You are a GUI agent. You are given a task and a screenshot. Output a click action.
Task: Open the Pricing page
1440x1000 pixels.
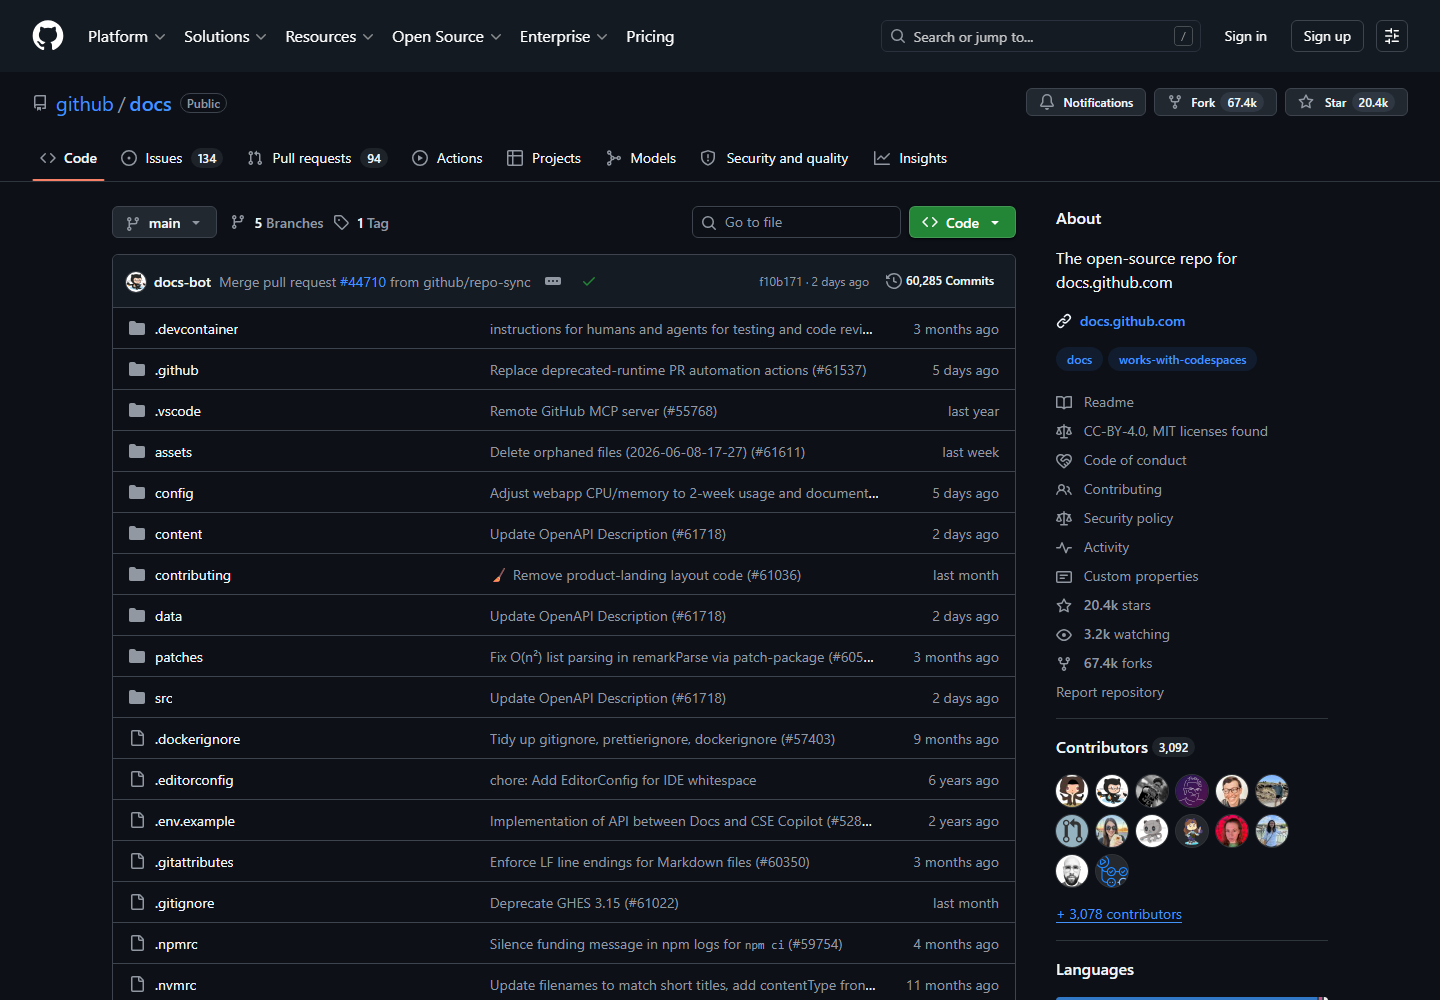650,36
